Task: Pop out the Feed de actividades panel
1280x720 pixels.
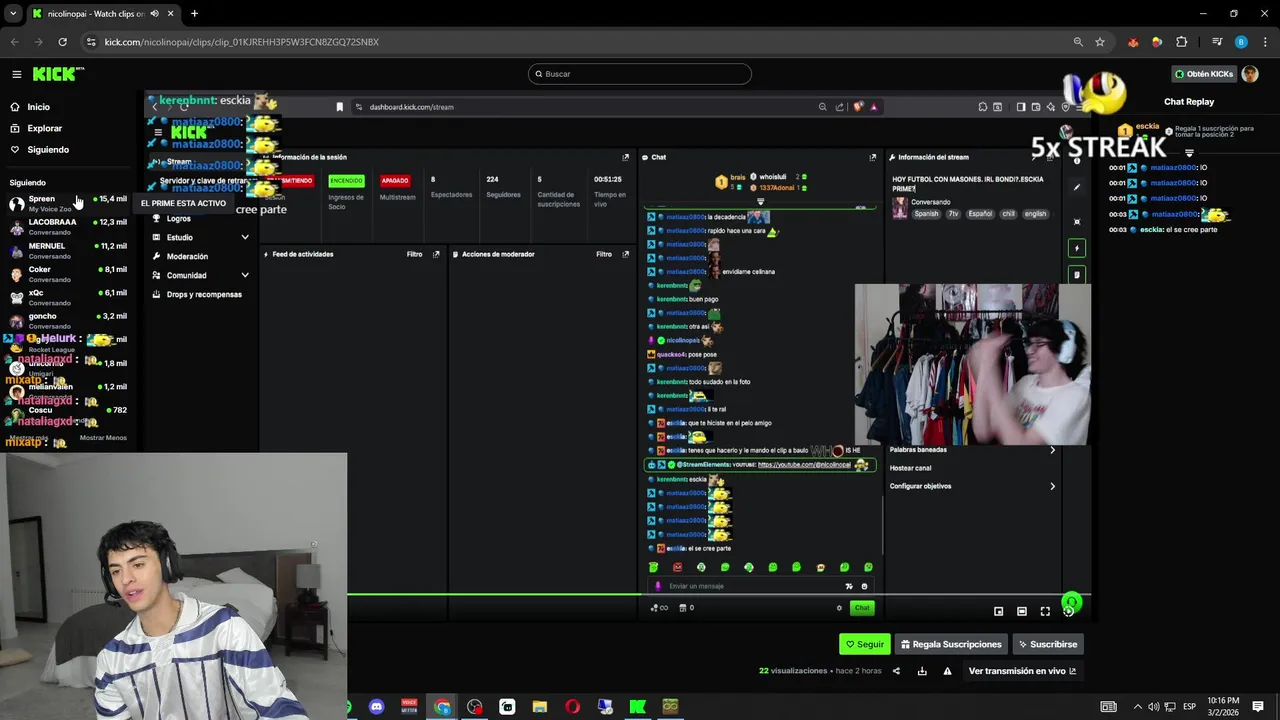Action: [436, 254]
